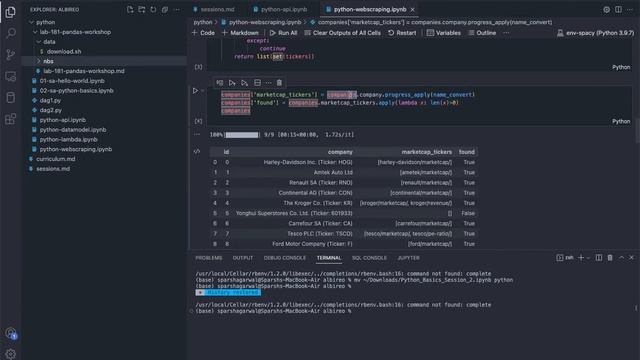640x360 pixels.
Task: Restart the notebook kernel
Action: click(x=402, y=33)
